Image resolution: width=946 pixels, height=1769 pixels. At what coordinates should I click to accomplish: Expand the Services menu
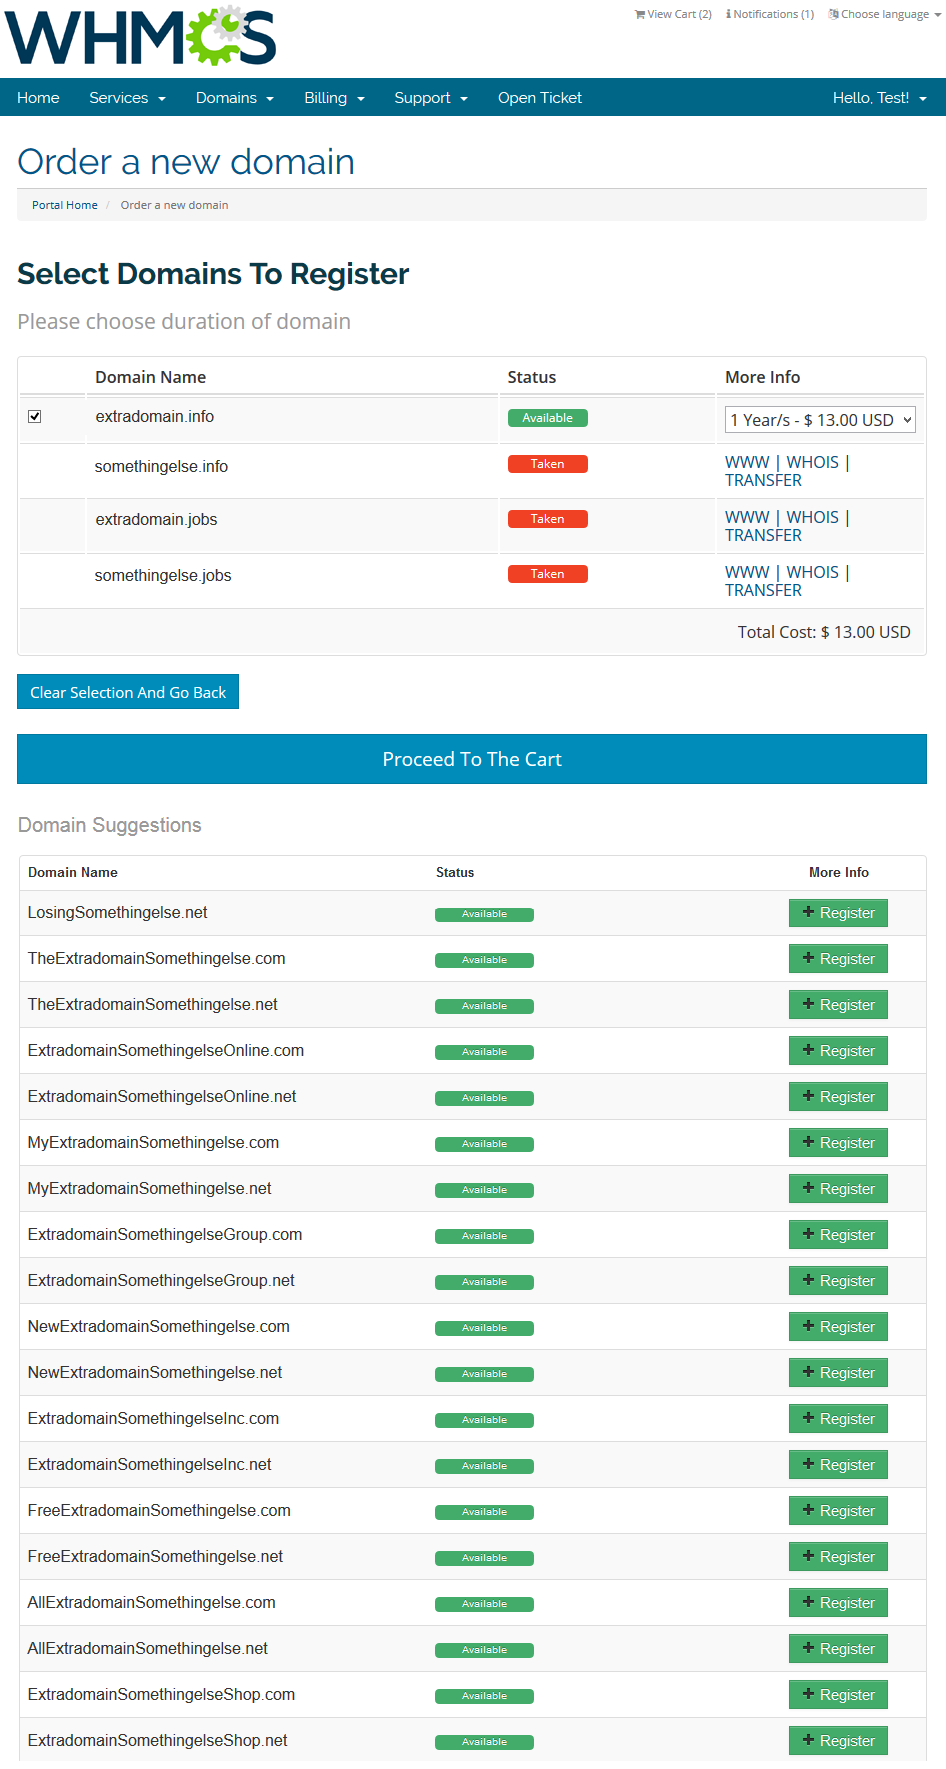[x=127, y=98]
